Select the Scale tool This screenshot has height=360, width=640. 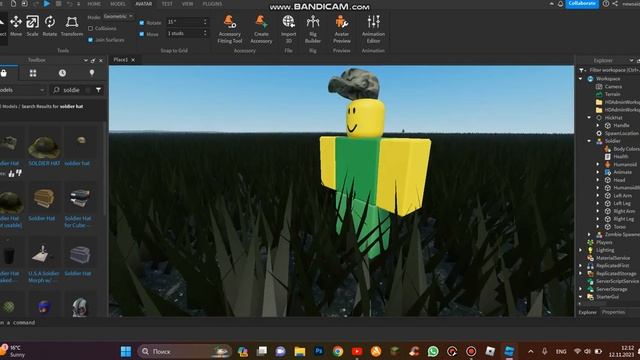(33, 26)
